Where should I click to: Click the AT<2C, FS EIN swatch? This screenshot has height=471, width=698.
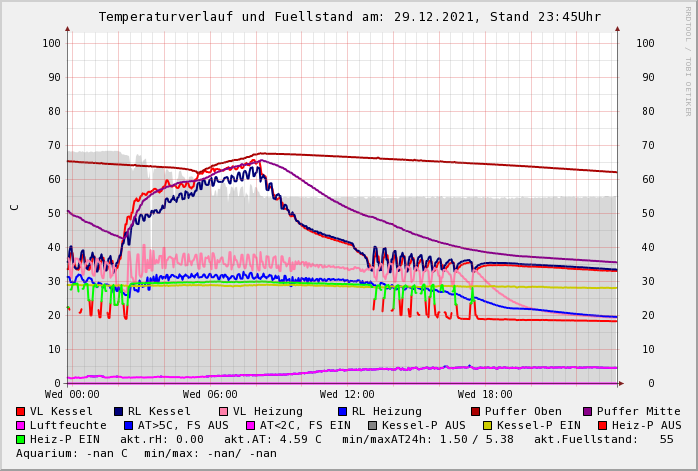coord(251,425)
